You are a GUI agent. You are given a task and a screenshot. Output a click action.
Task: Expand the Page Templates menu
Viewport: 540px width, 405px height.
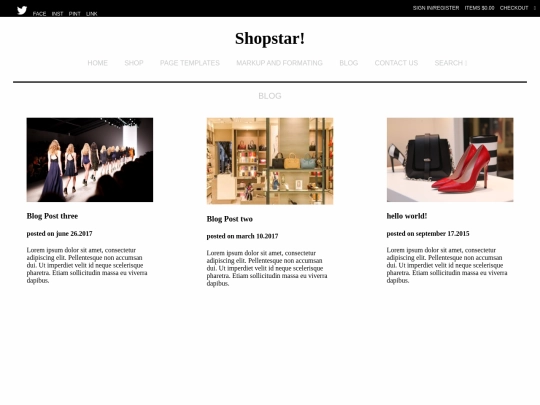tap(190, 63)
